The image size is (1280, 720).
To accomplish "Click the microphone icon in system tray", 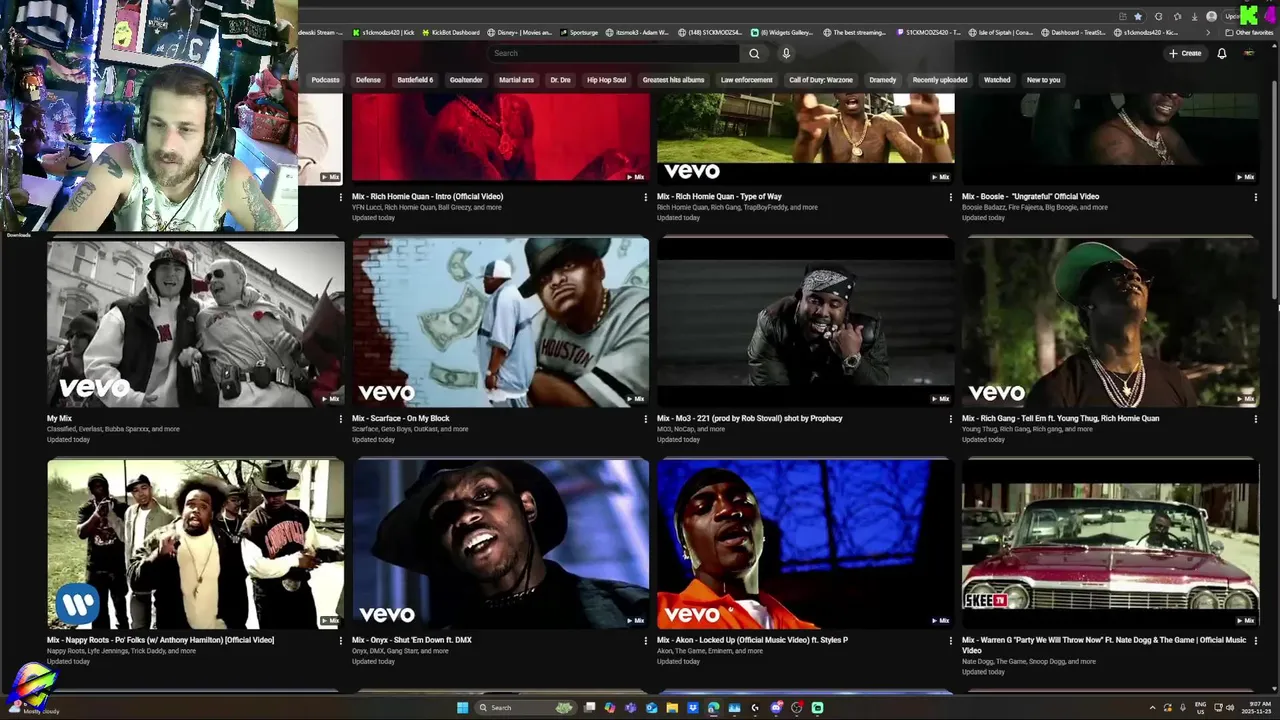I will [1183, 708].
